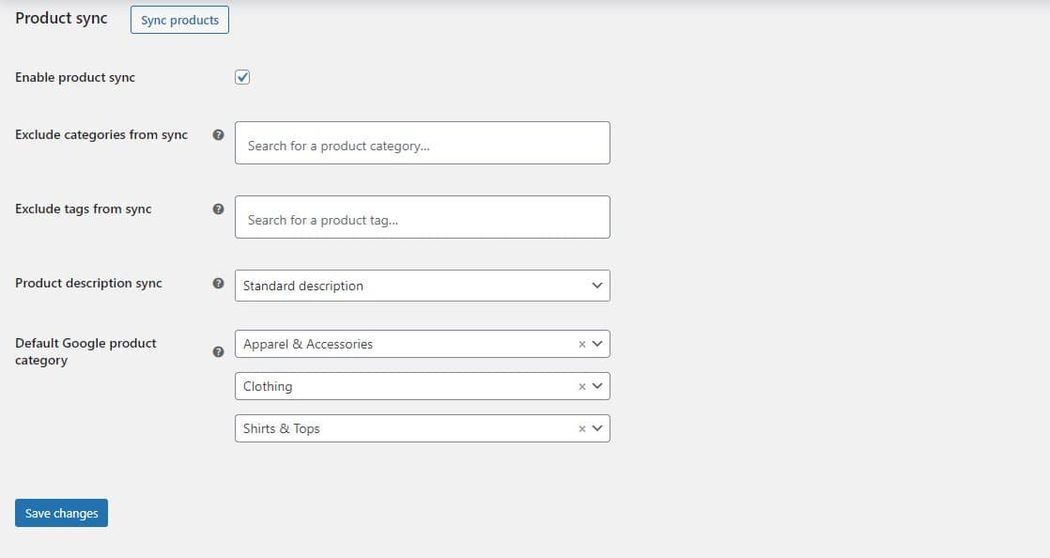Viewport: 1050px width, 558px height.
Task: Click help icon for Exclude categories from sync
Action: 218,135
